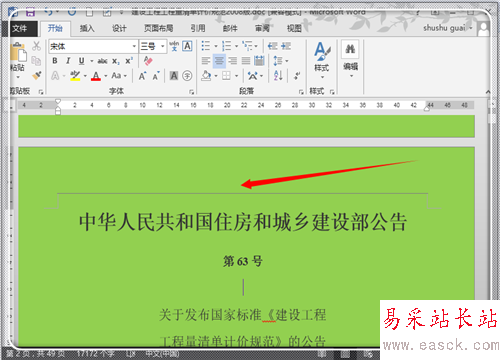Click the Asian layout character scaling icon

pyautogui.click(x=252, y=76)
